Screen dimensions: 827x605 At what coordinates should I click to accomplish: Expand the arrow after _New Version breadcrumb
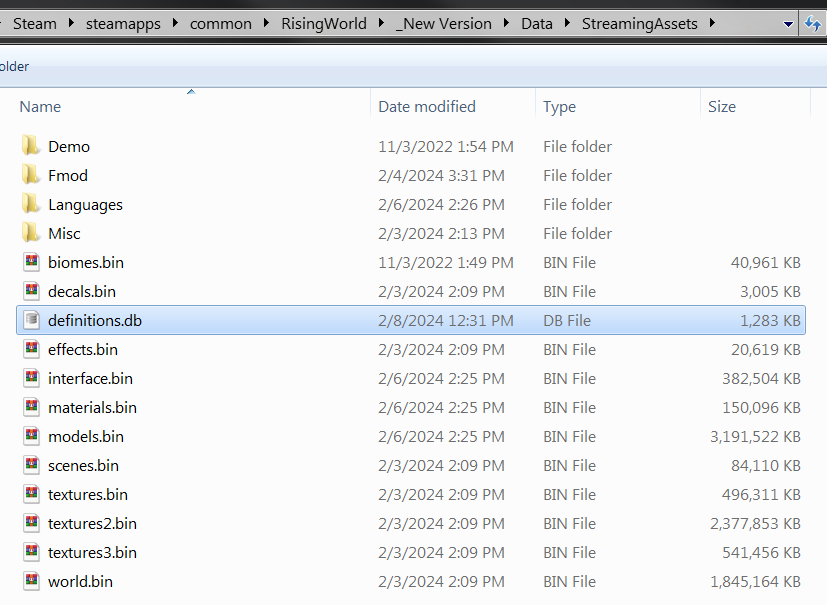coord(506,23)
